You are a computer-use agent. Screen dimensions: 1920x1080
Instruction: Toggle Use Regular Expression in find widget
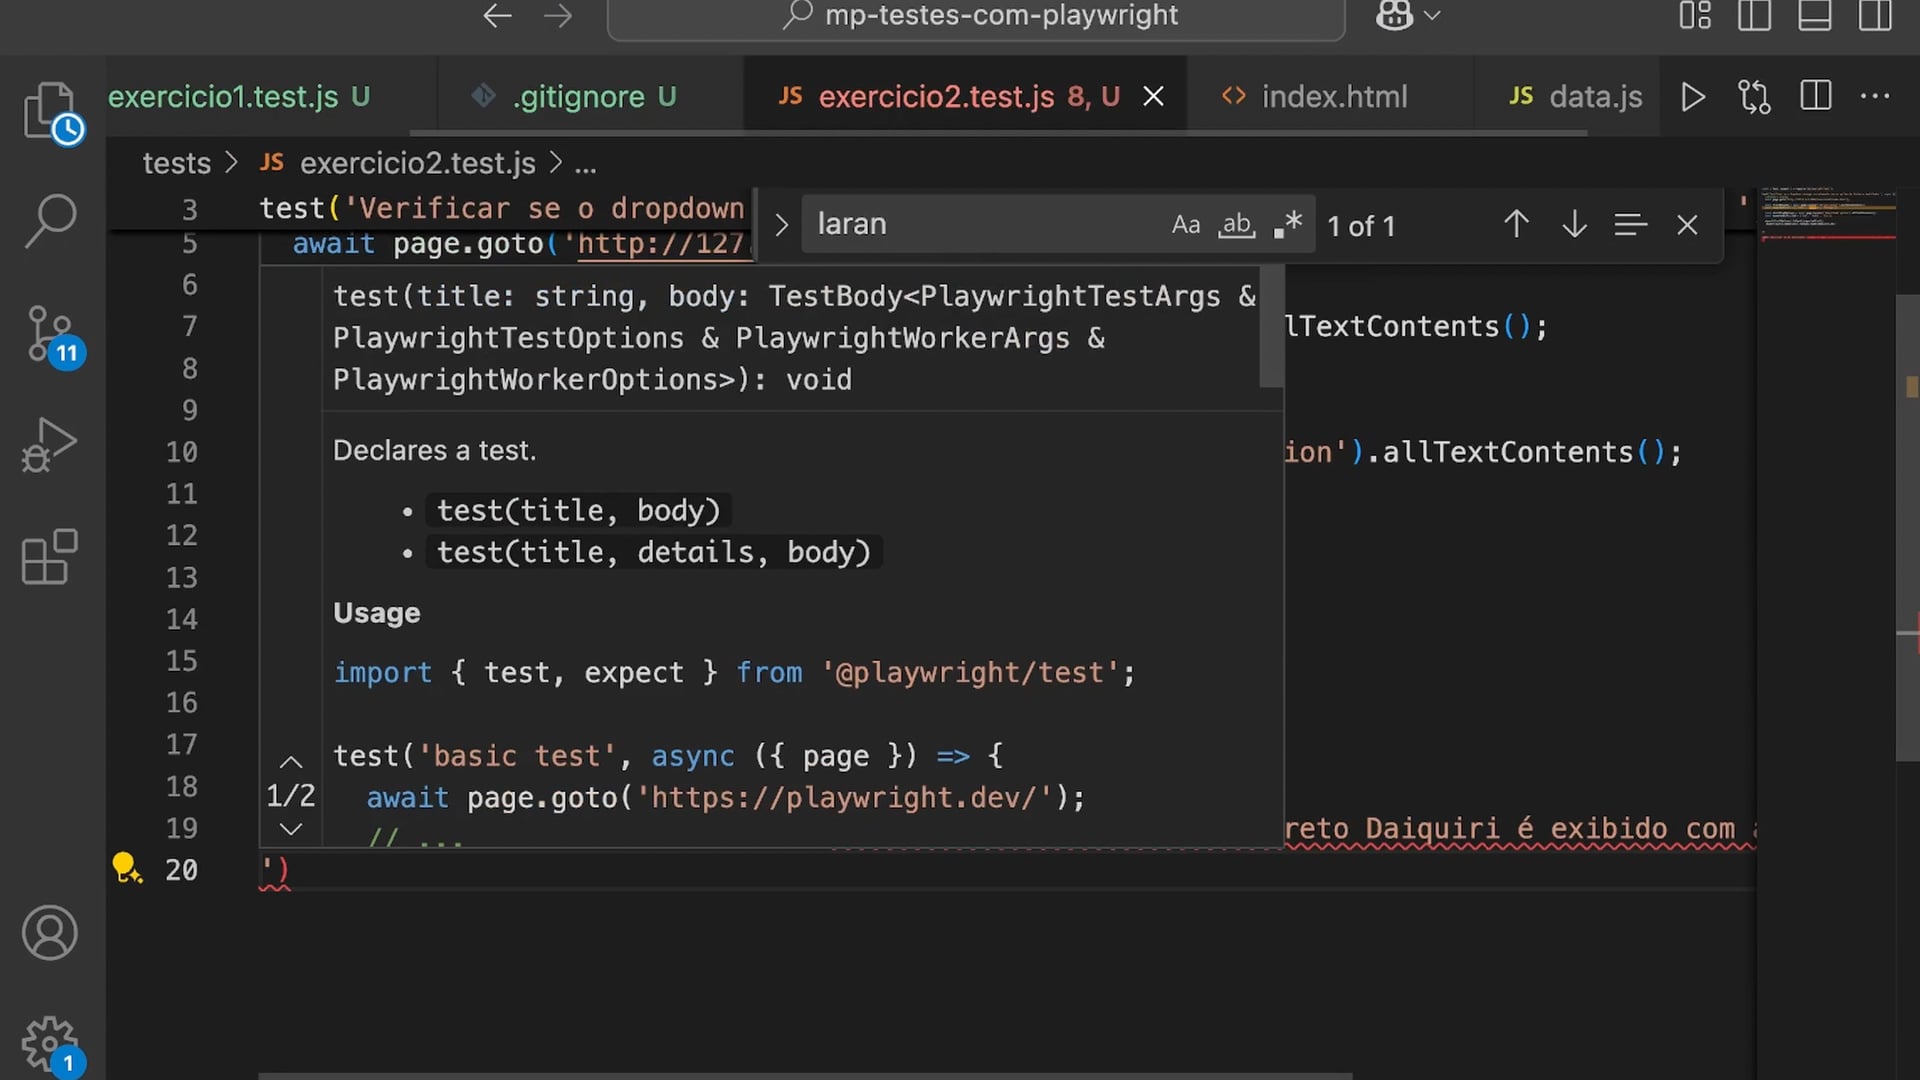[1288, 225]
